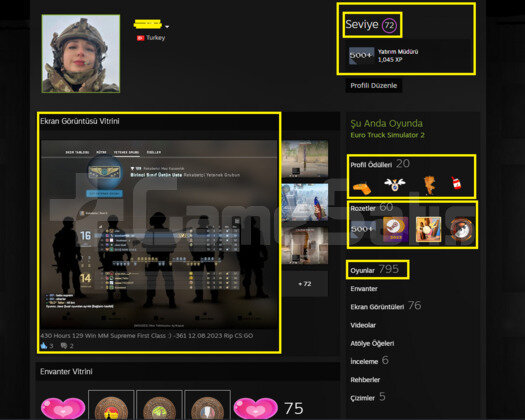Open Ekran Görüntüleri 76 link

coord(386,306)
